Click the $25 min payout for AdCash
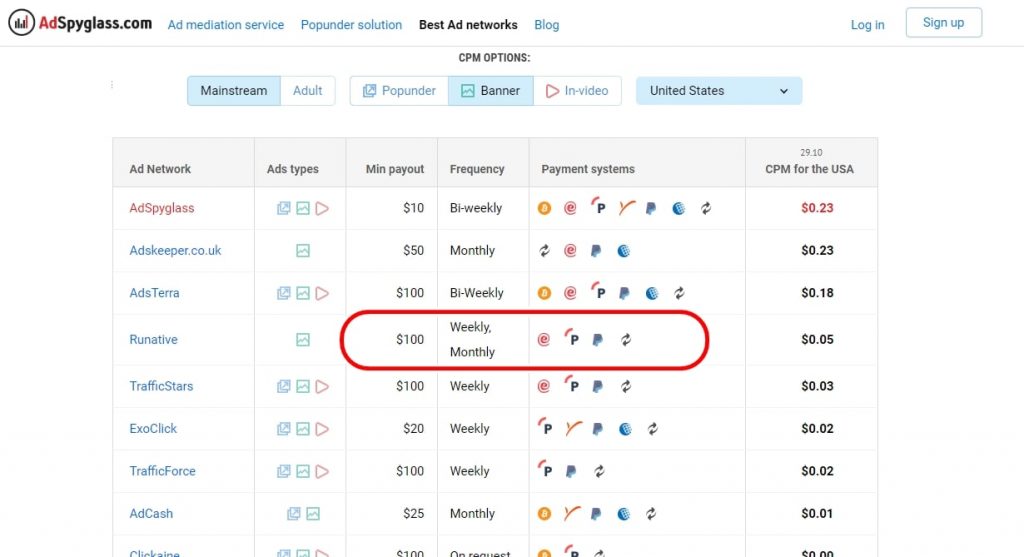1024x557 pixels. pyautogui.click(x=413, y=514)
